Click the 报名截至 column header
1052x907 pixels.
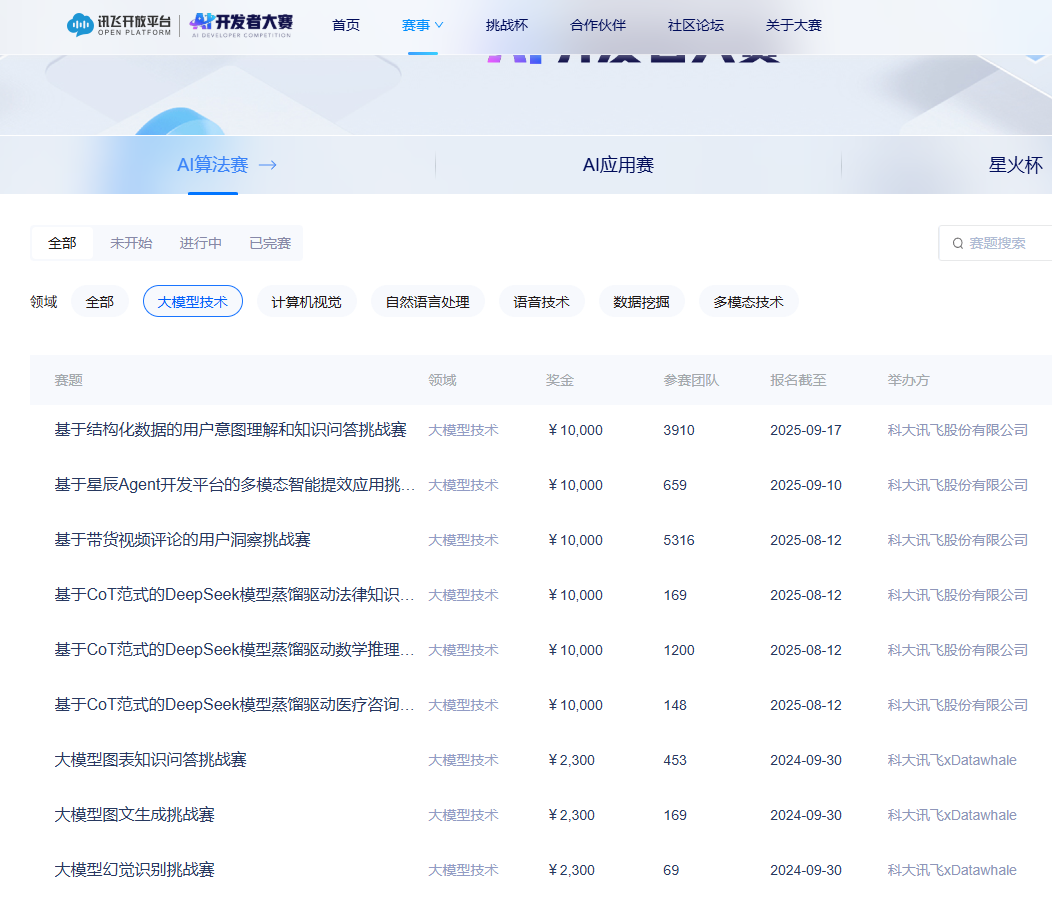click(798, 380)
